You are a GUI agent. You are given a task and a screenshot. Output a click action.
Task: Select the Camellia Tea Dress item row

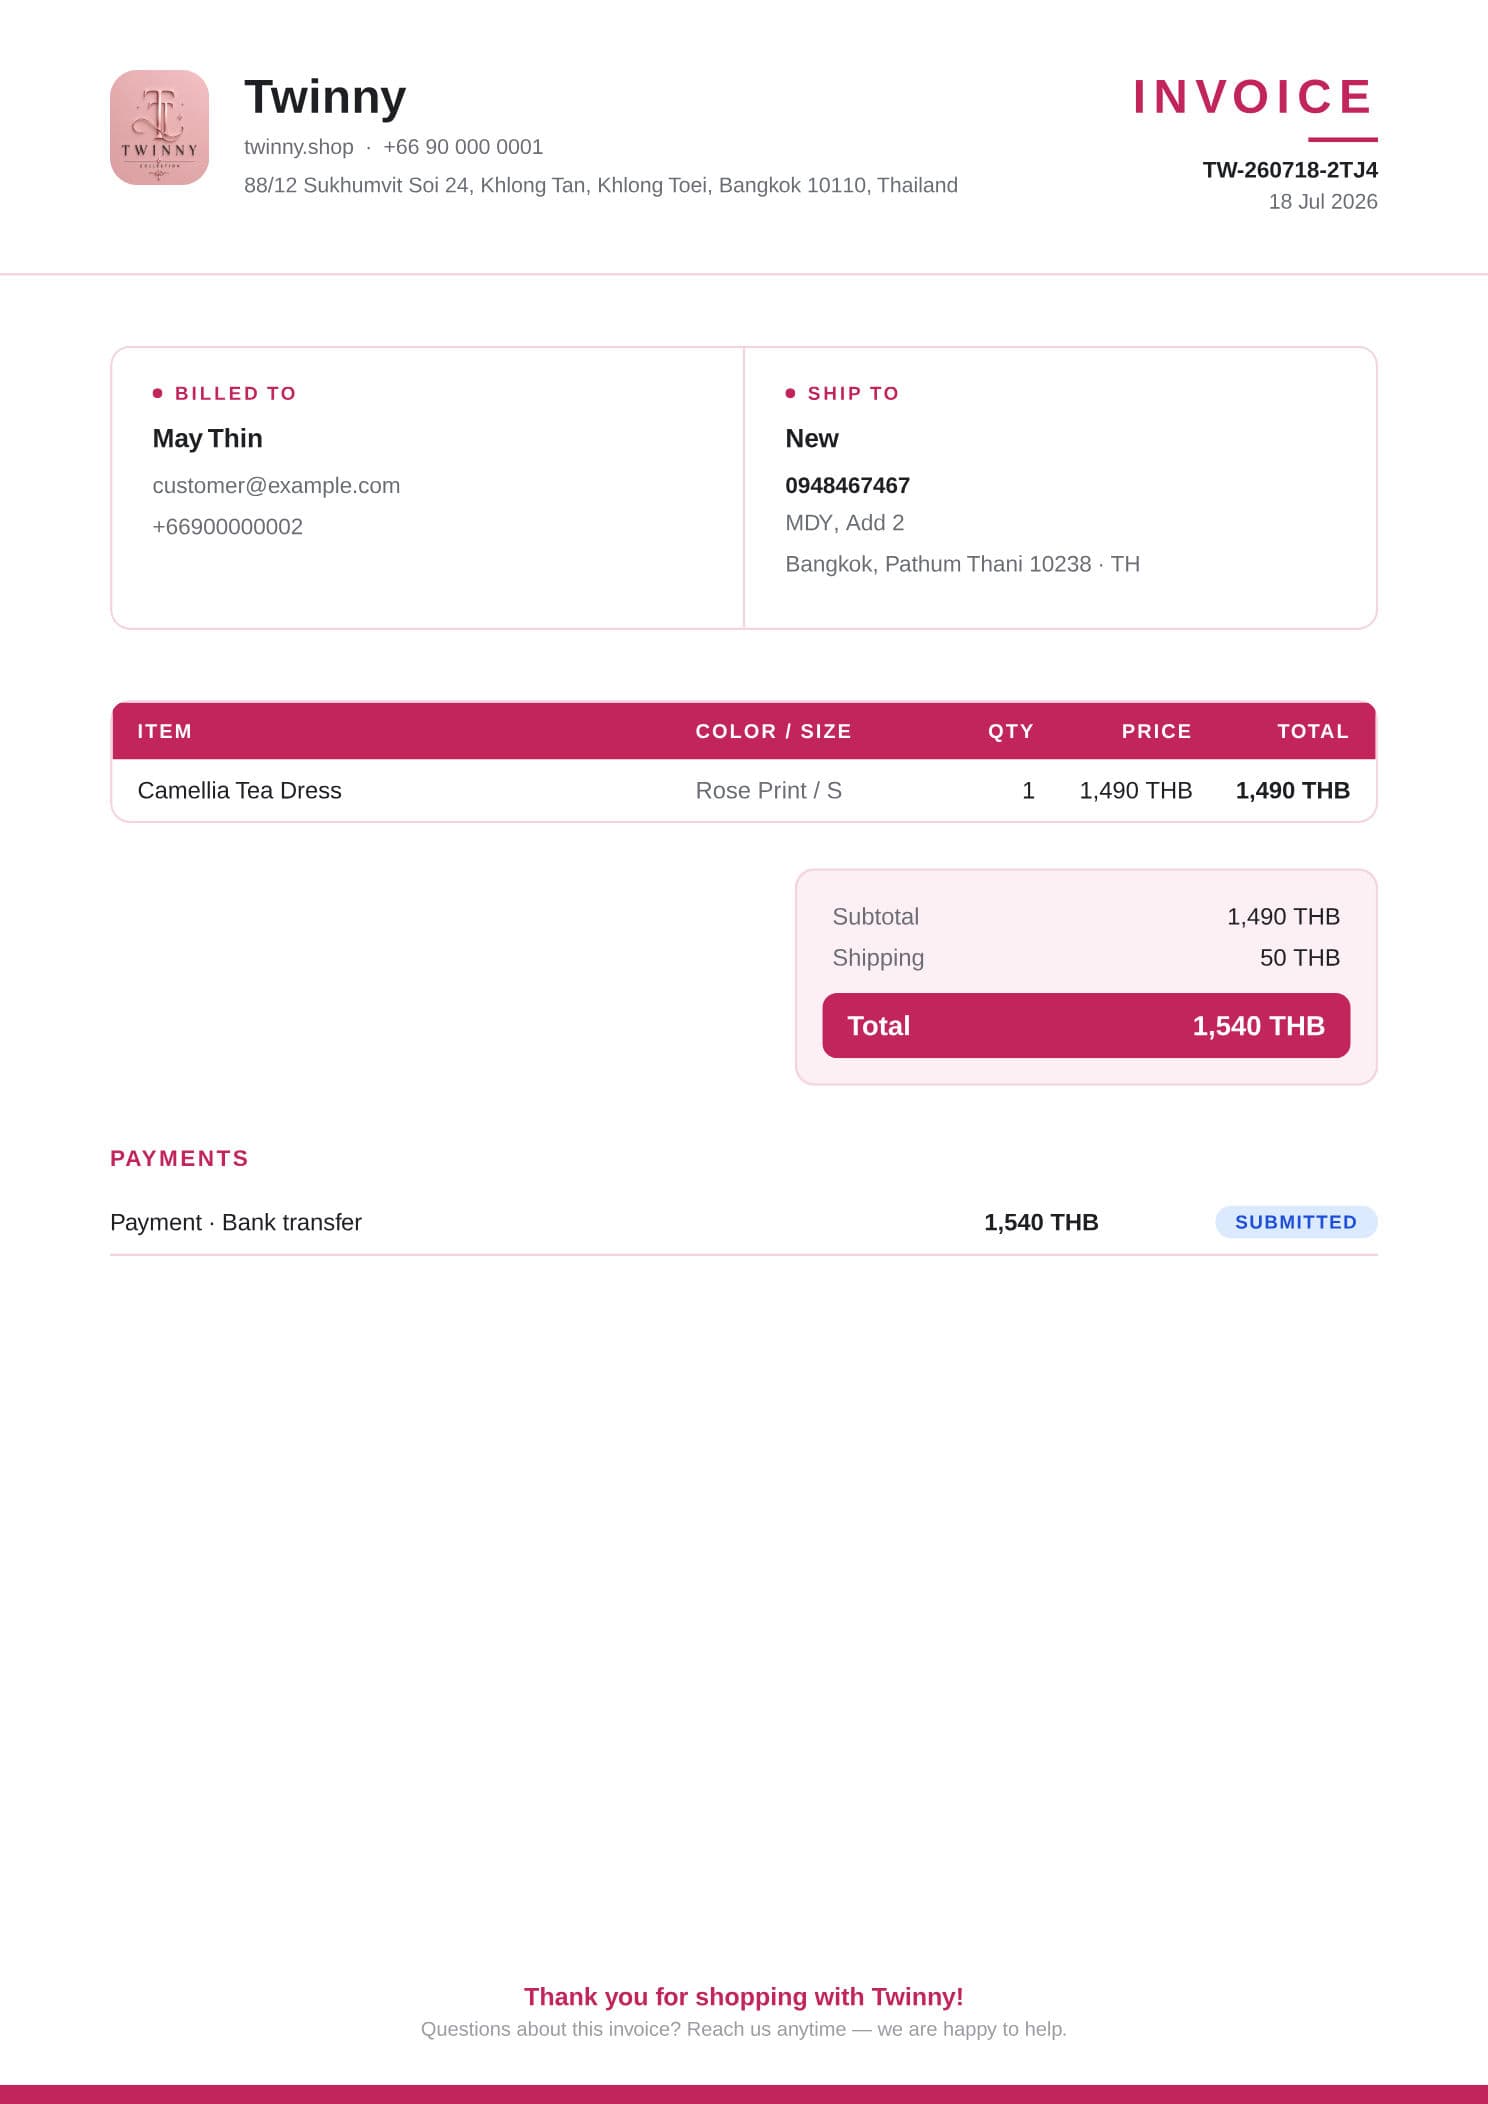point(744,790)
